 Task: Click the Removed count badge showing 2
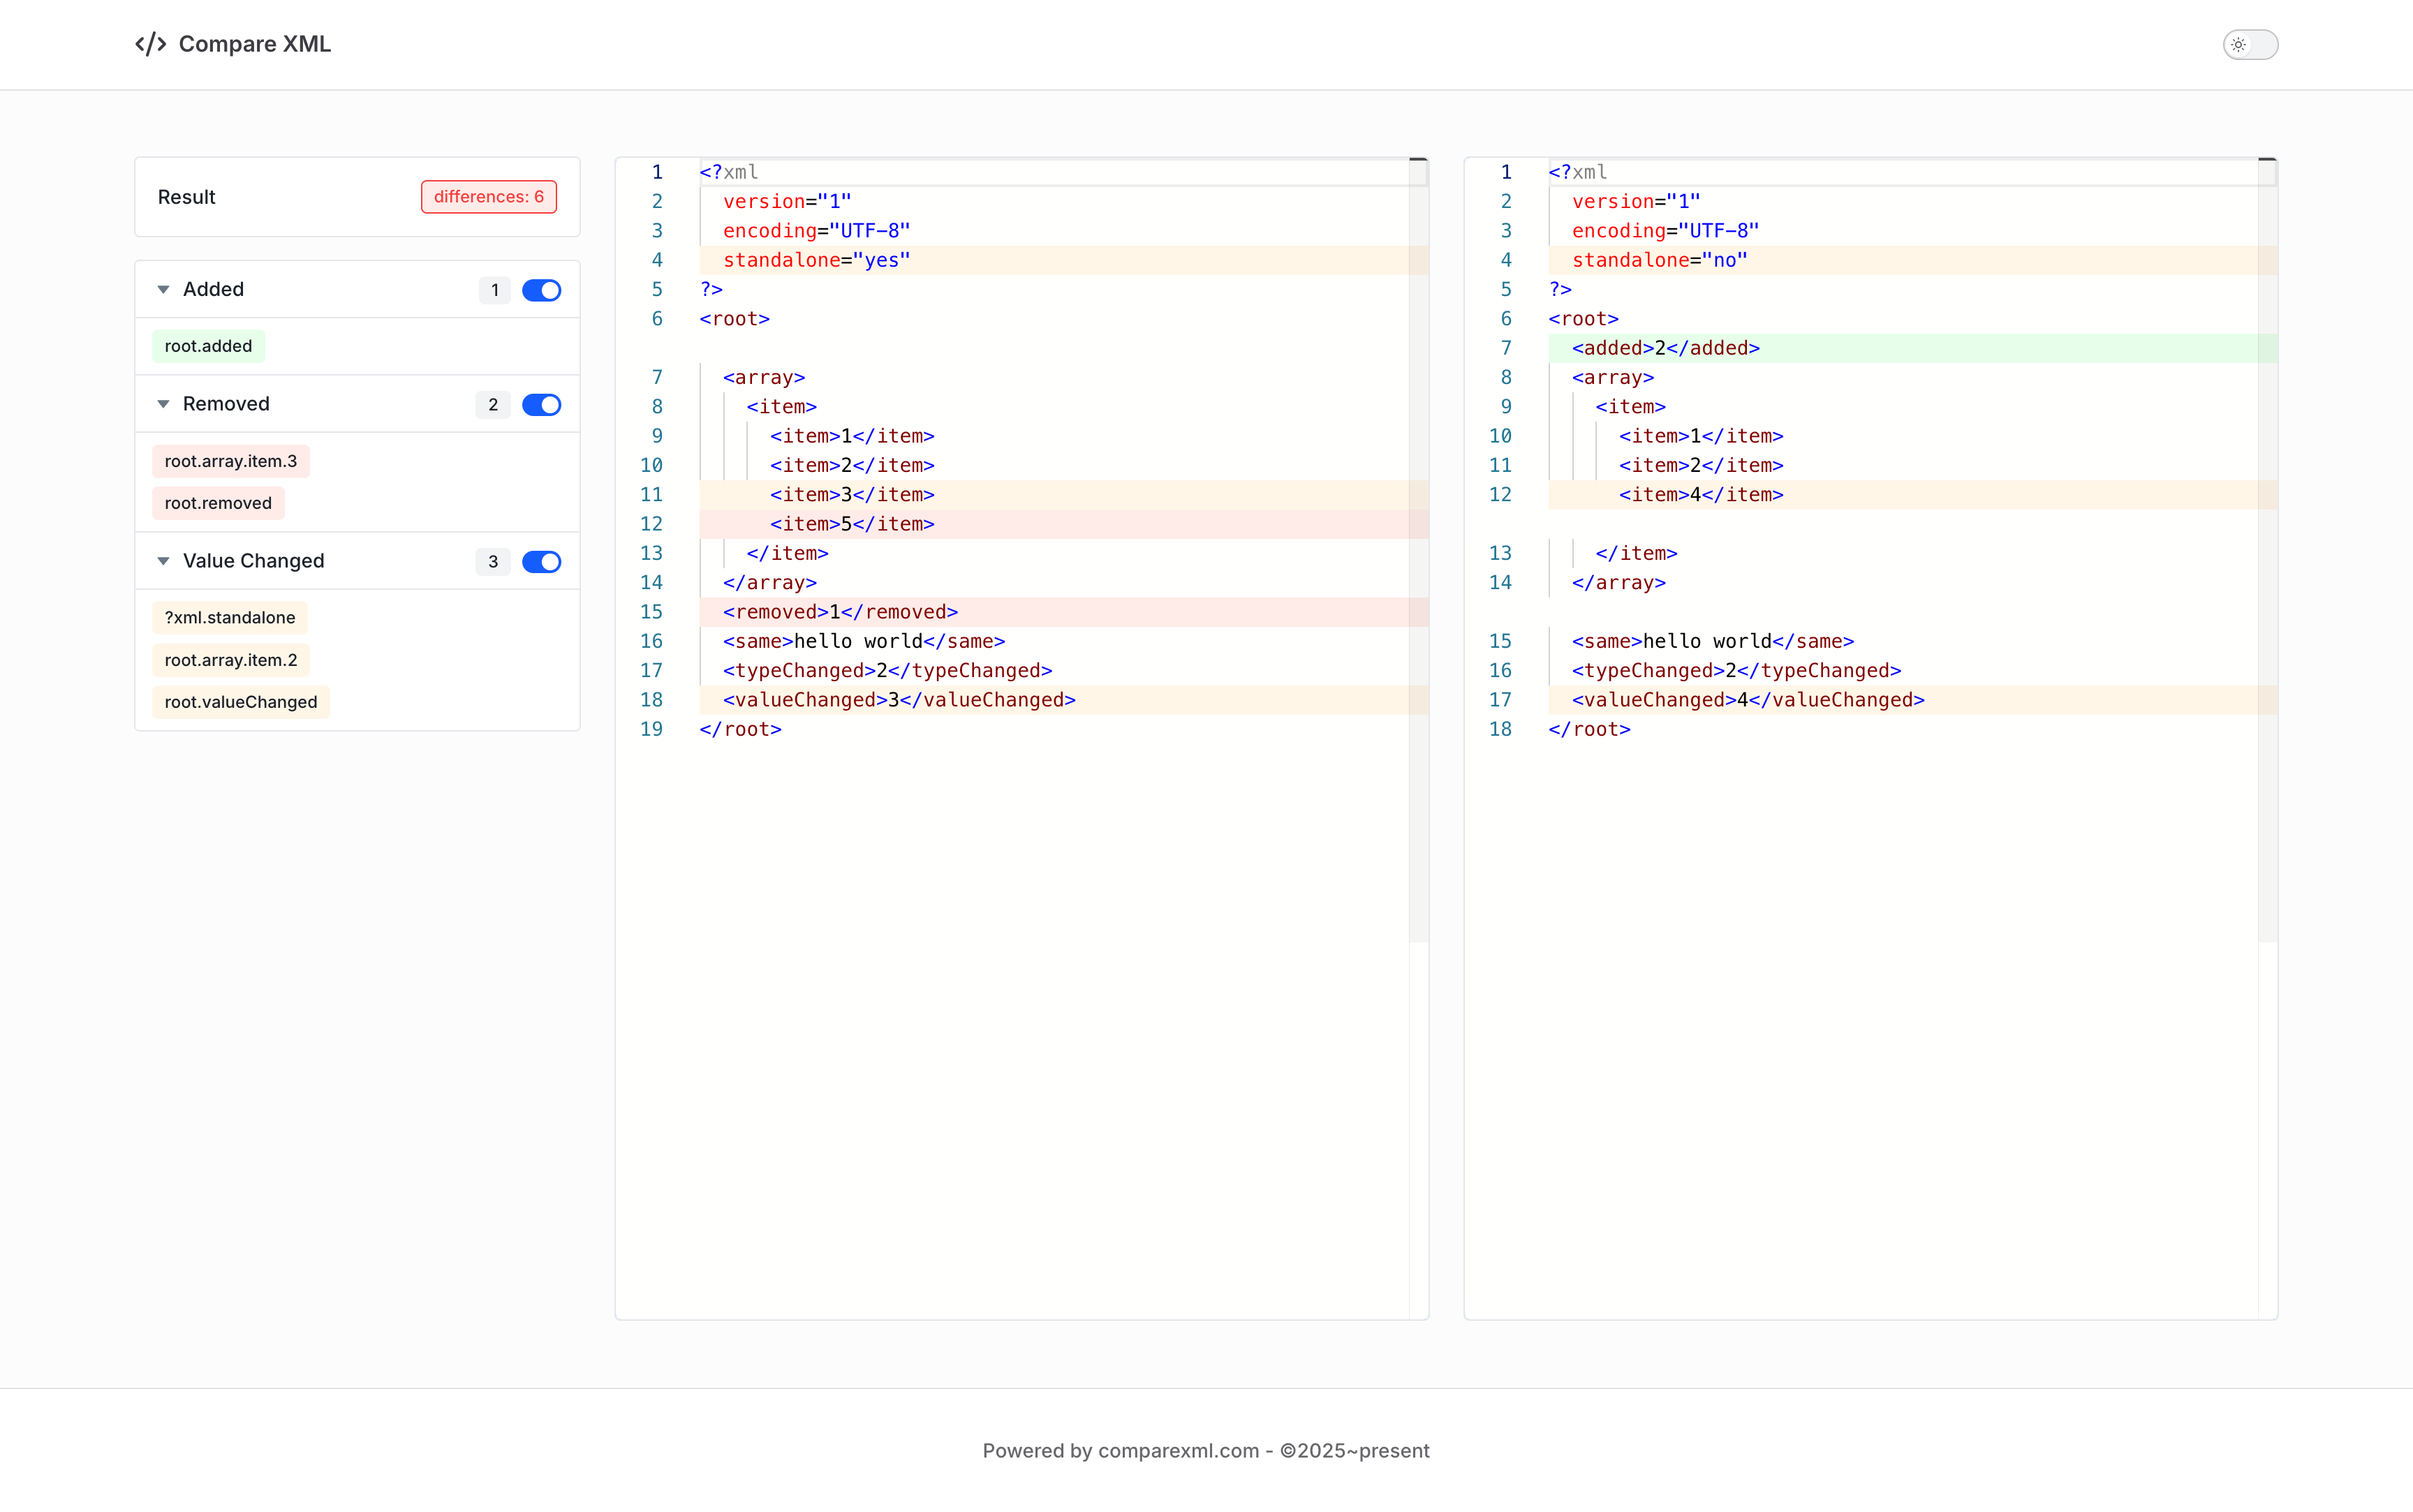pos(493,405)
